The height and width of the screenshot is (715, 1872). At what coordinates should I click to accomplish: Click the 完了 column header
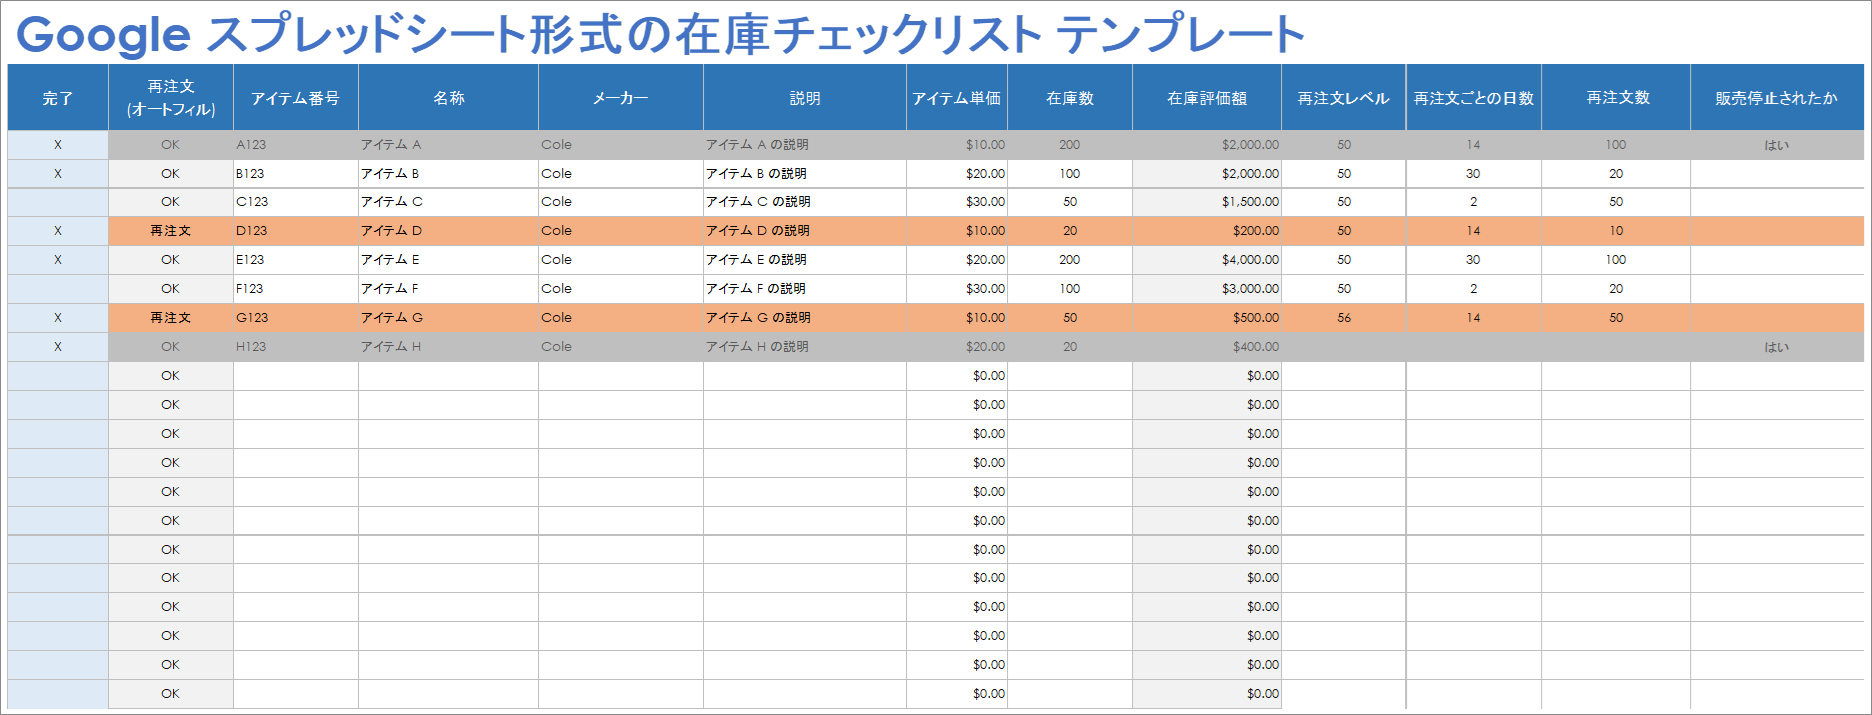tap(57, 98)
